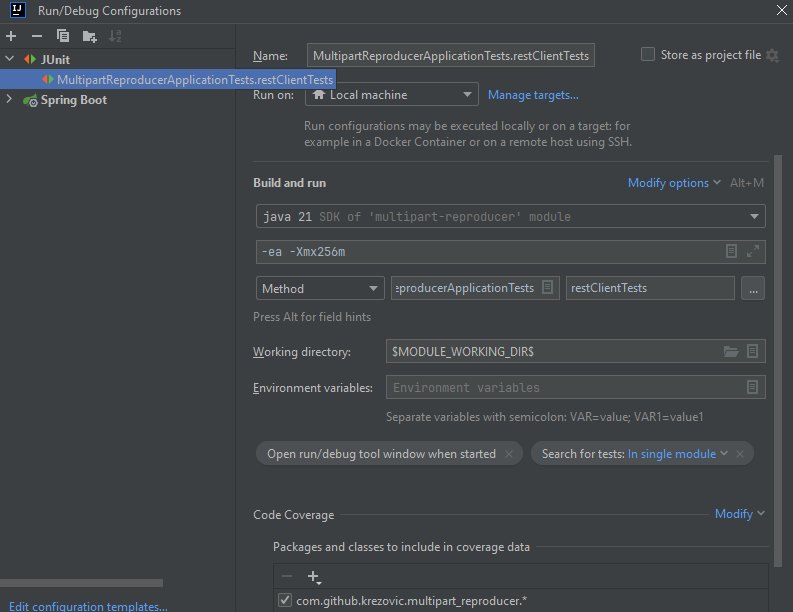The image size is (793, 612).
Task: Sort configurations alphabetically
Action: 115,36
